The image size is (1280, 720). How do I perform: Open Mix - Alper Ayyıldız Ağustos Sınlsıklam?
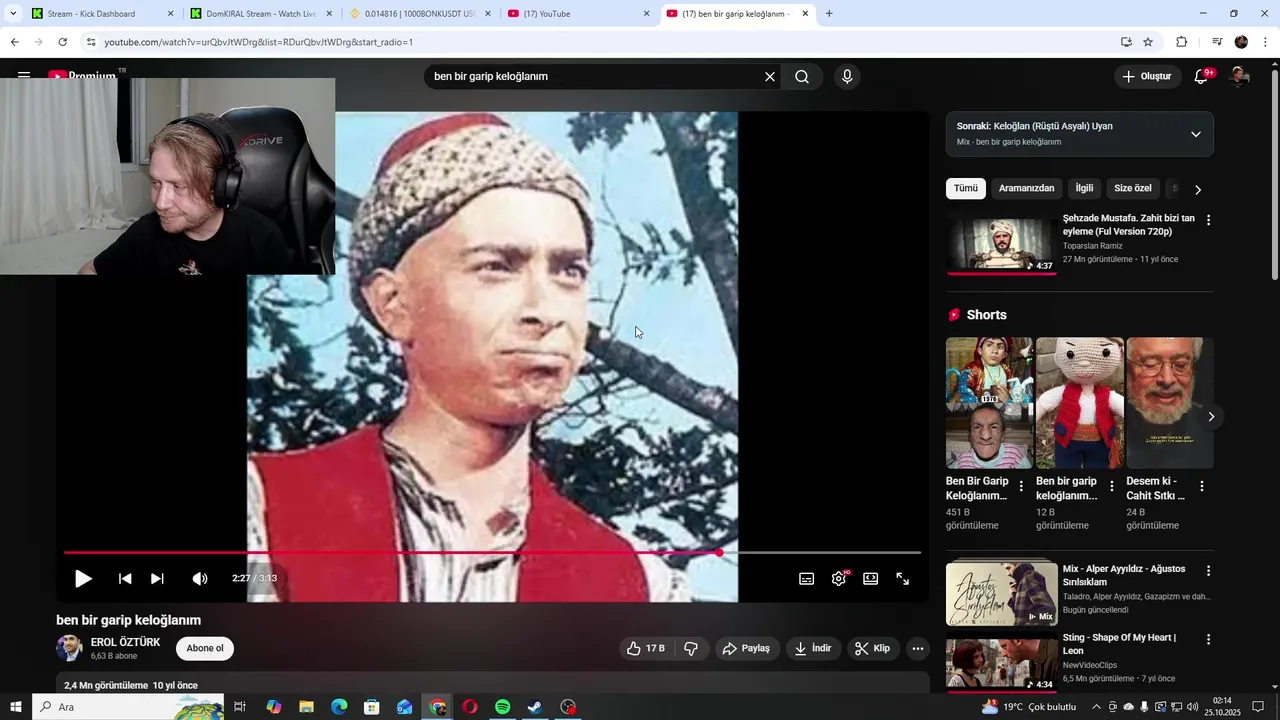coord(1124,575)
